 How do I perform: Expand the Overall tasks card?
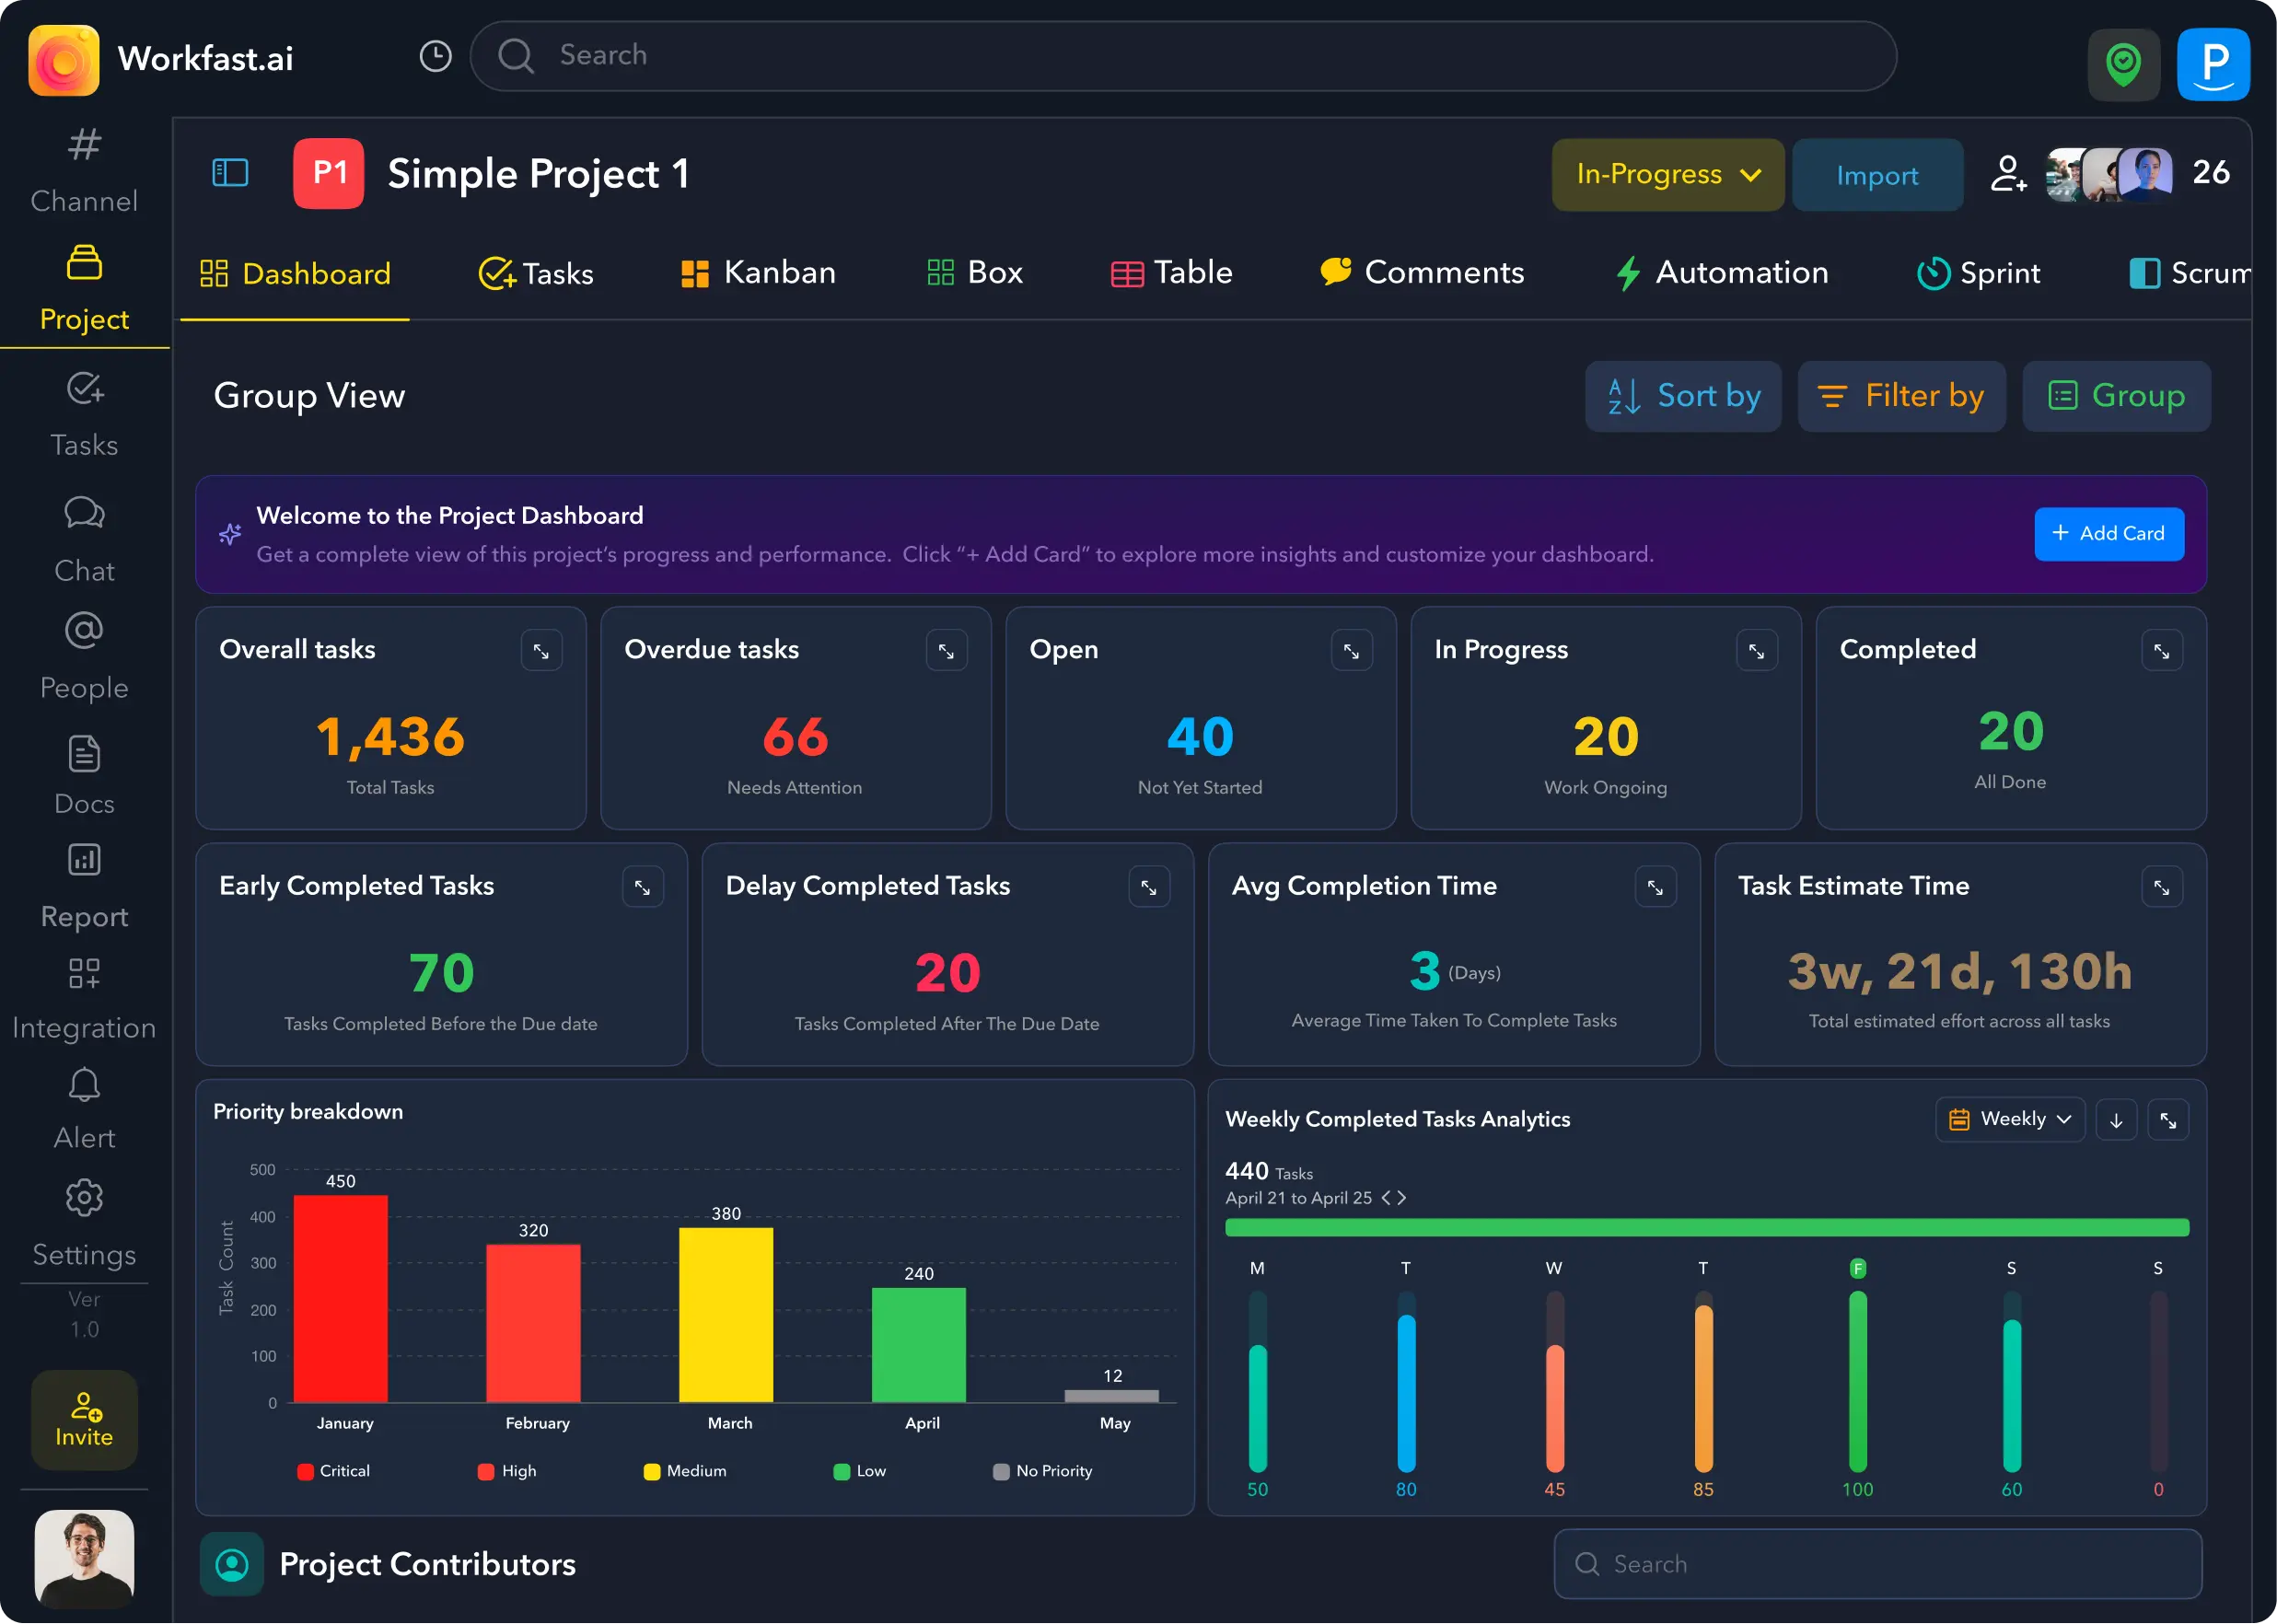[x=541, y=651]
